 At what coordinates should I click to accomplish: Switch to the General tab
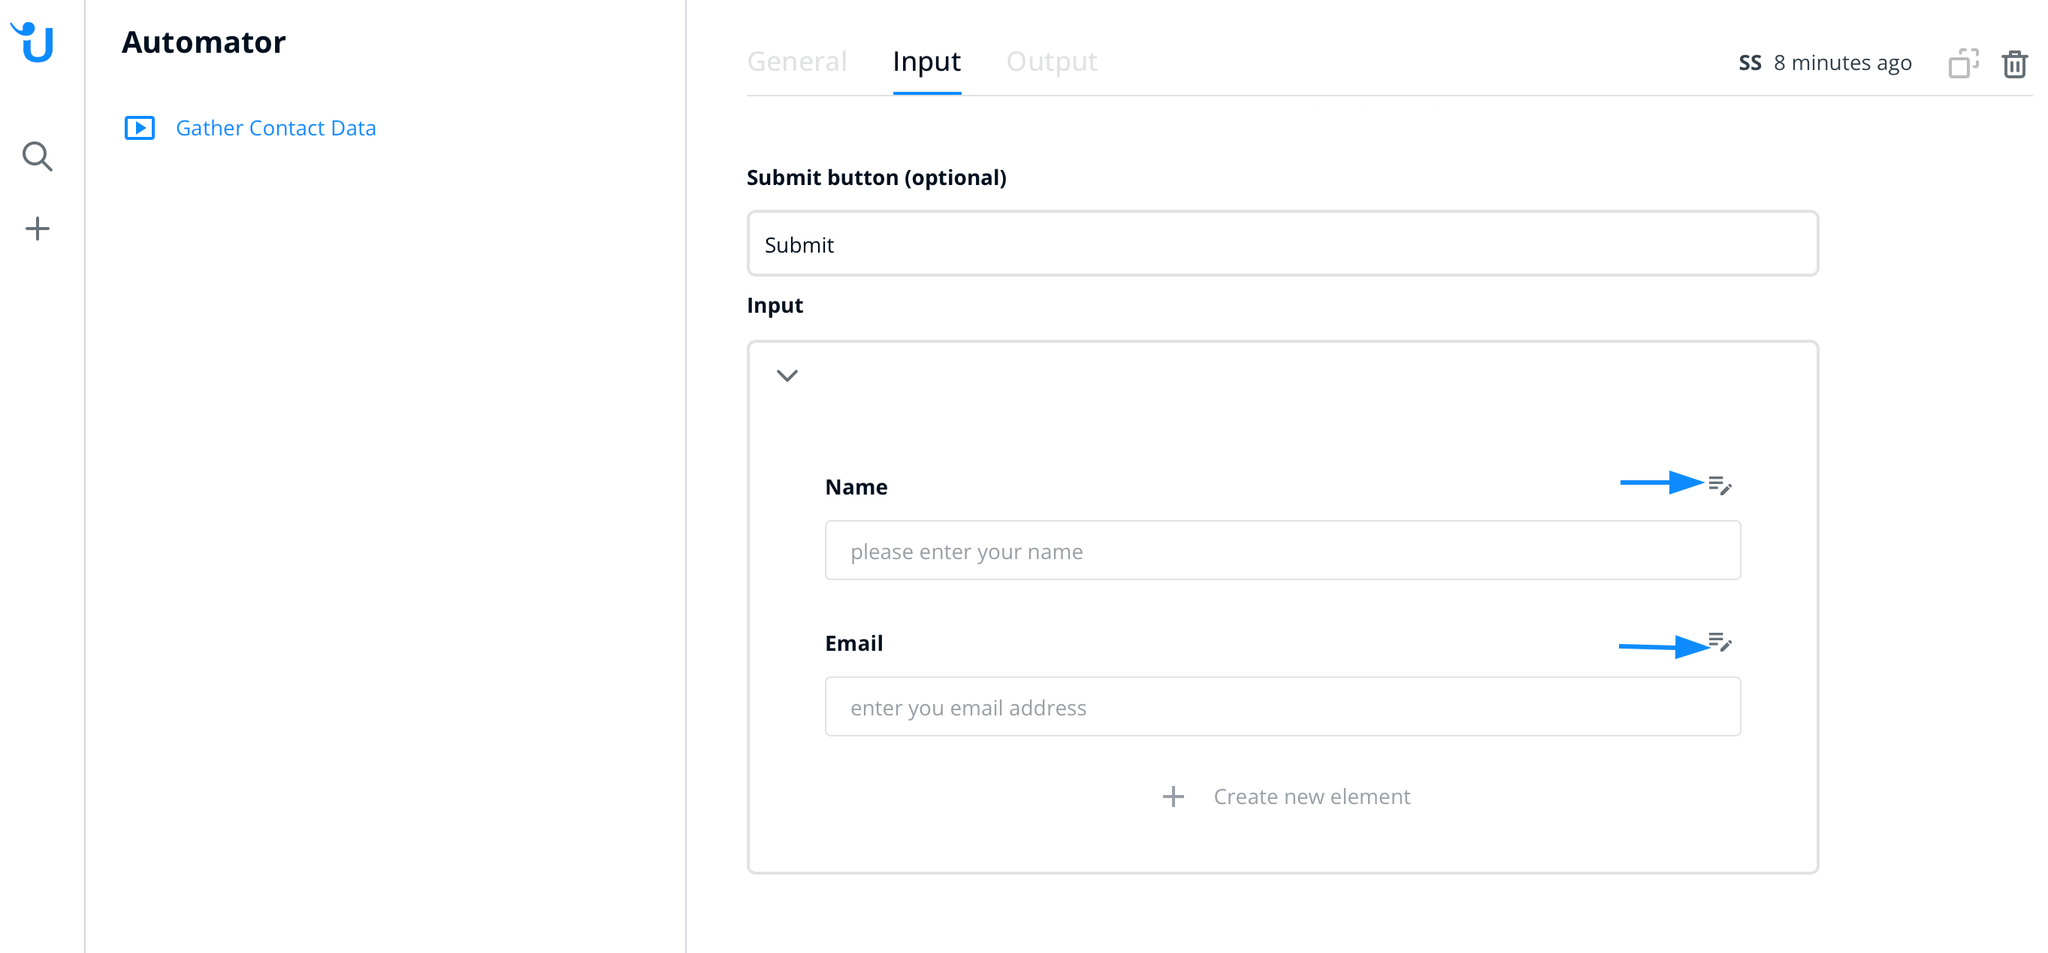pyautogui.click(x=797, y=62)
